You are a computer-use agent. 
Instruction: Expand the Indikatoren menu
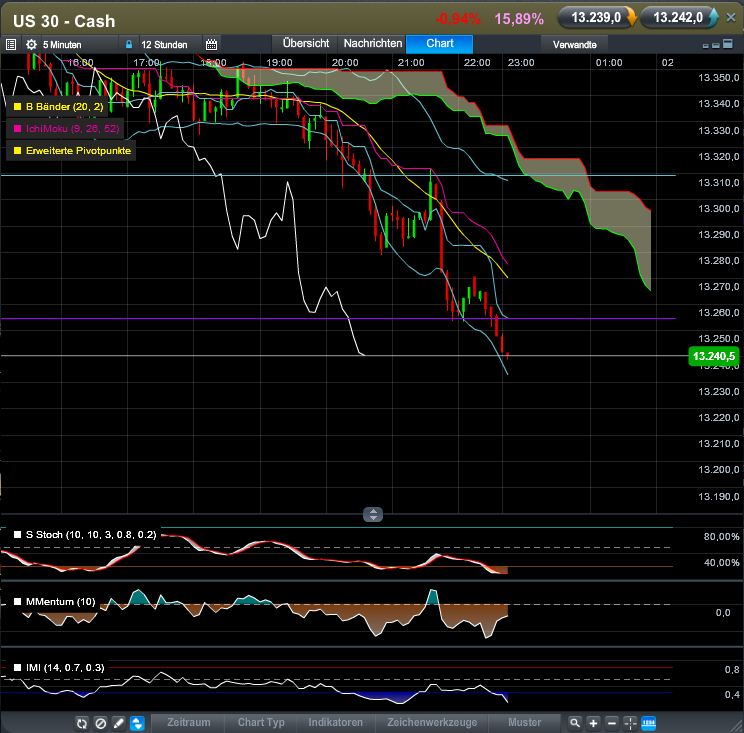[x=335, y=722]
